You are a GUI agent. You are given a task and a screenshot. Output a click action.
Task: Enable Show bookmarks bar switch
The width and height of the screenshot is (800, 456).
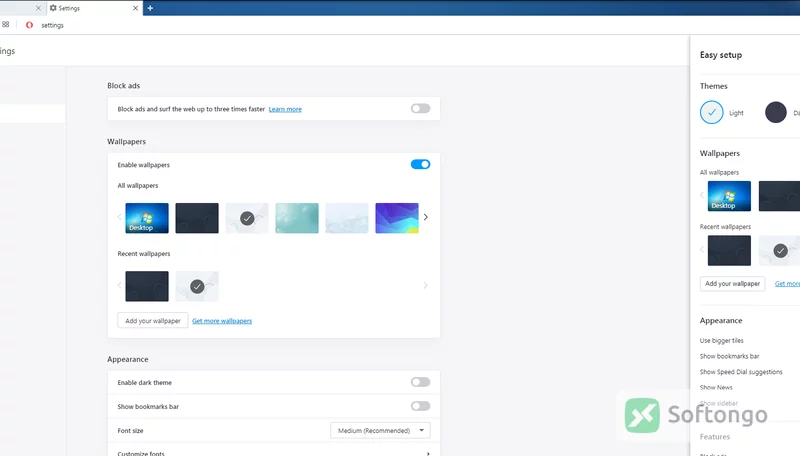[x=420, y=406]
